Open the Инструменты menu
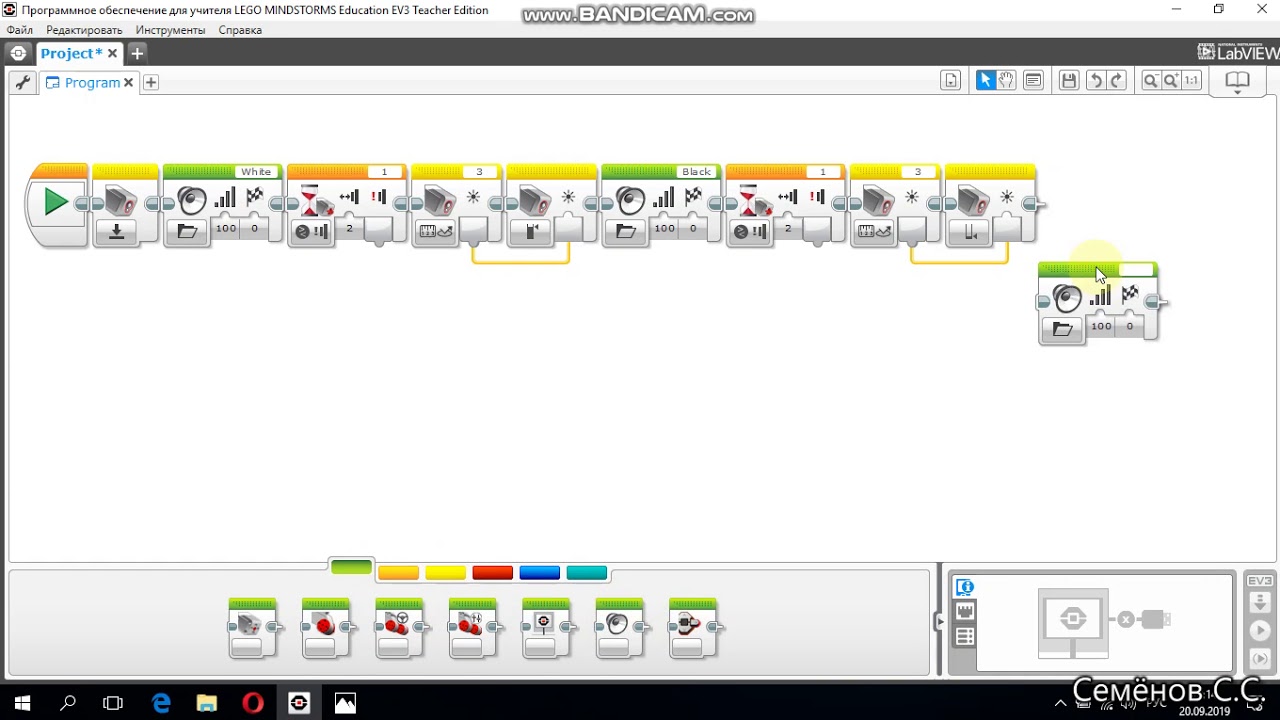 170,30
